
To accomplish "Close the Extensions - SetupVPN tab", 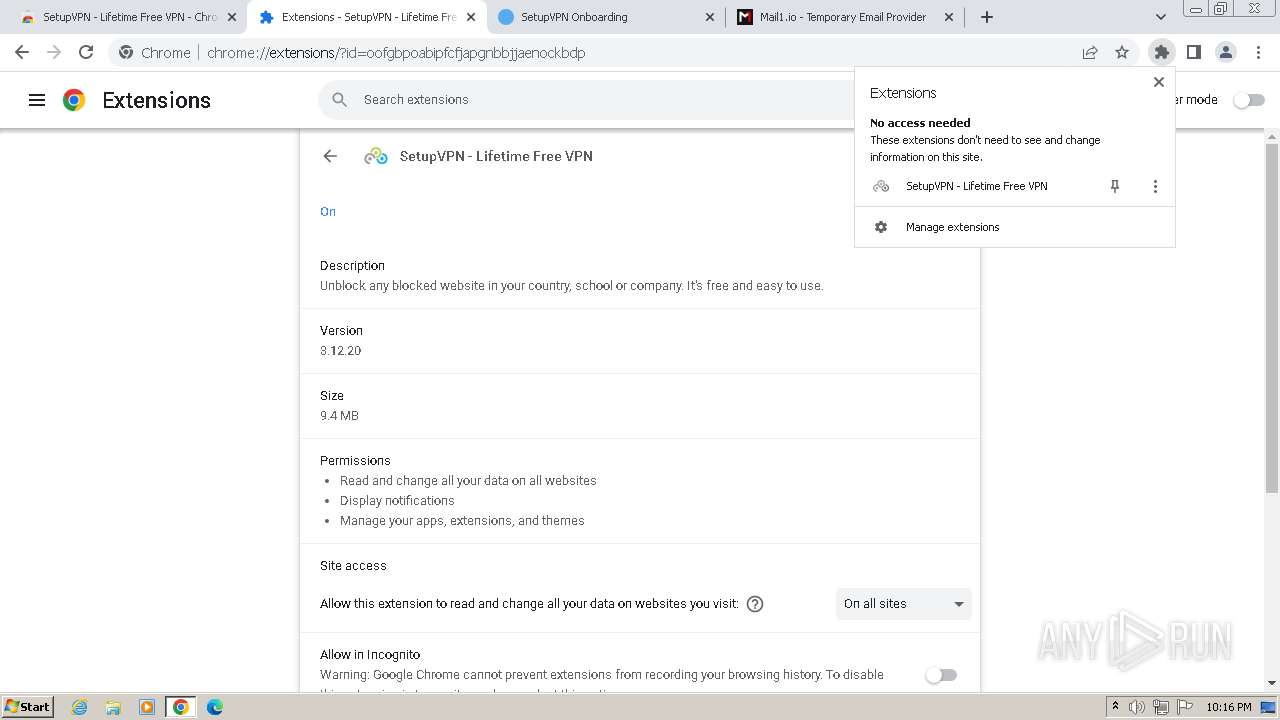I will [471, 17].
